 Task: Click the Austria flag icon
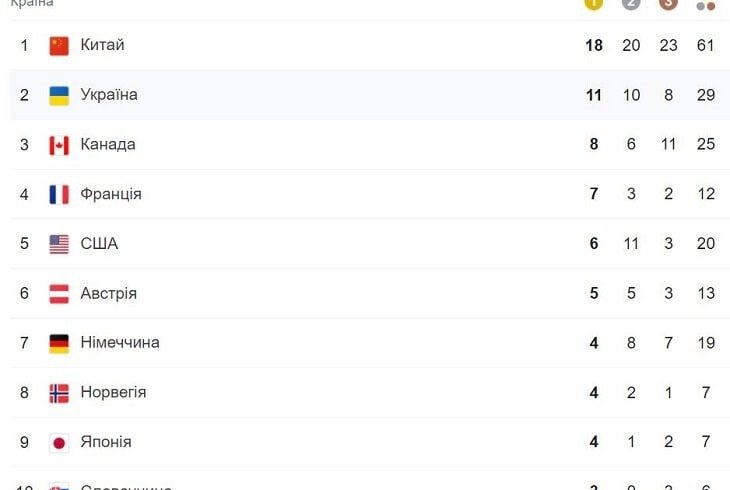[x=59, y=294]
